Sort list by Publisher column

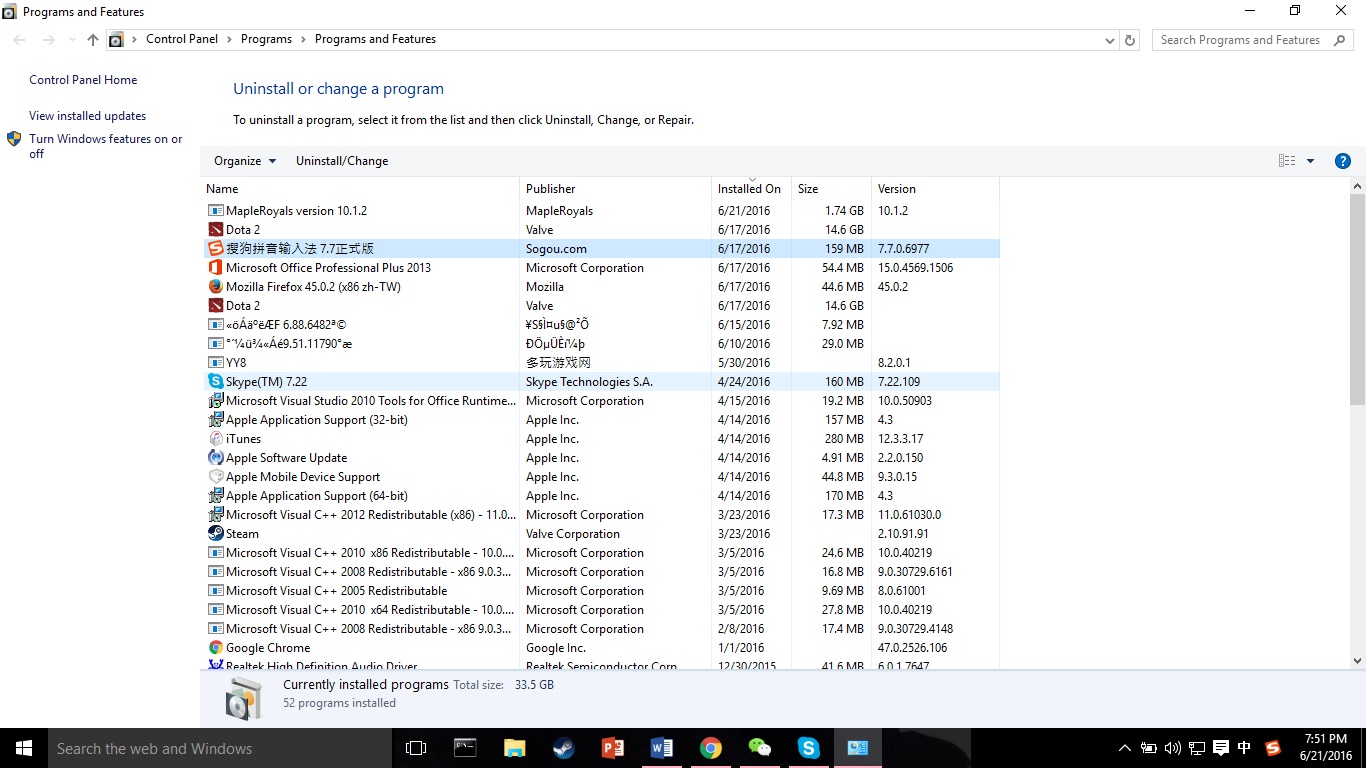(615, 189)
